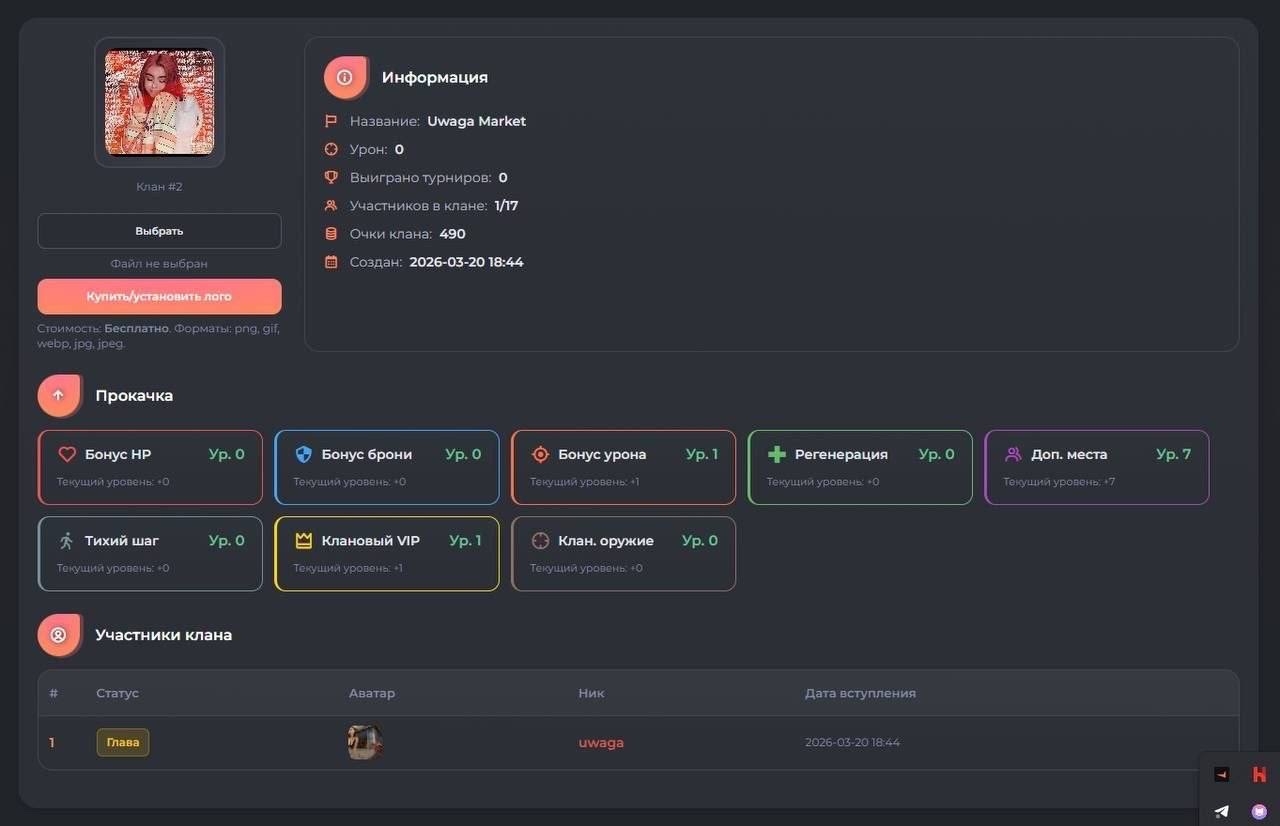
Task: Click the members icon near Участников в клане
Action: click(x=331, y=205)
